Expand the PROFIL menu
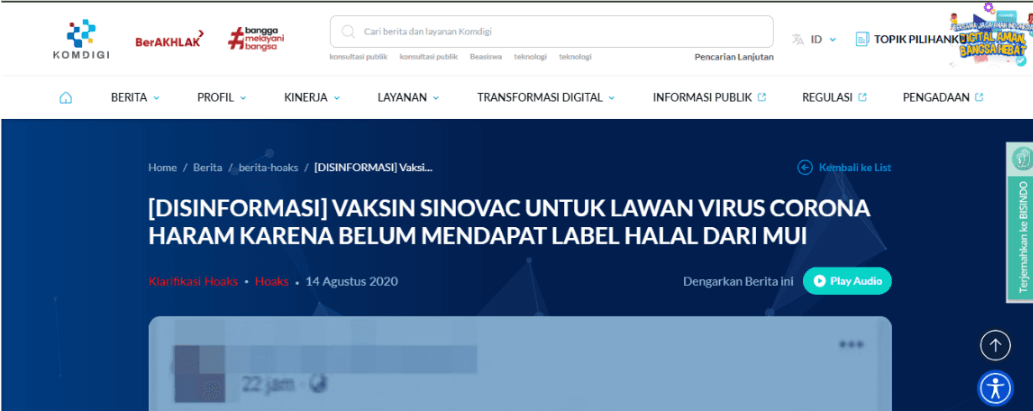 click(221, 97)
